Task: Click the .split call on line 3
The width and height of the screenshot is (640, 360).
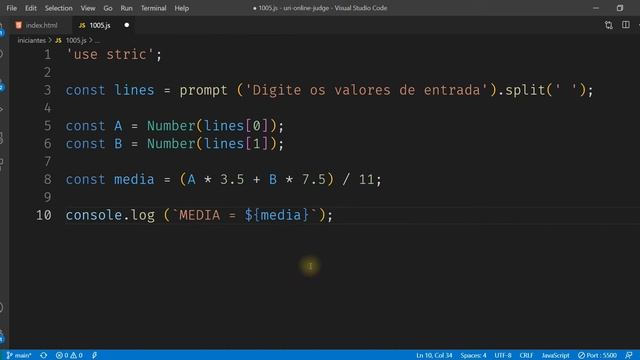Action: coord(522,90)
